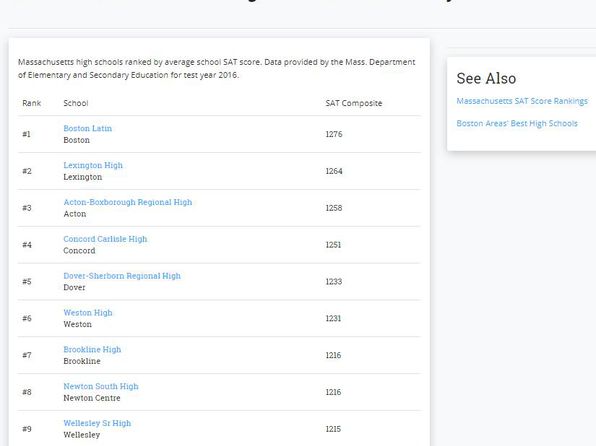
Task: Click the See Also heading
Action: (x=486, y=78)
